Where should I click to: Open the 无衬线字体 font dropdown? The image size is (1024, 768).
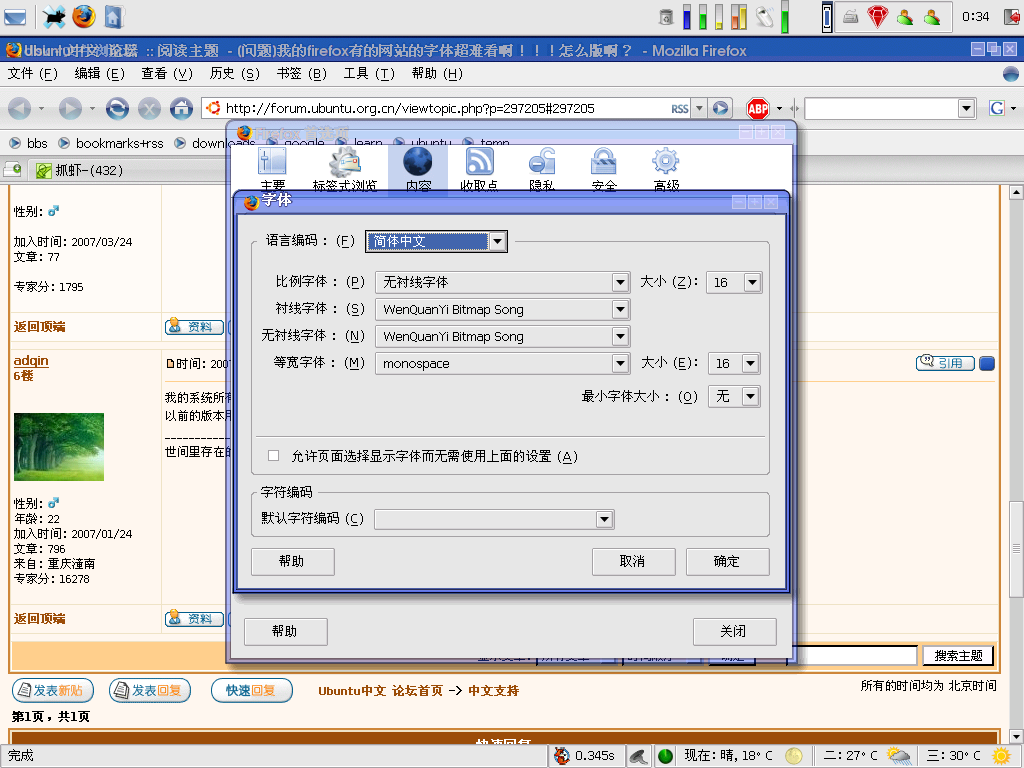pos(502,336)
